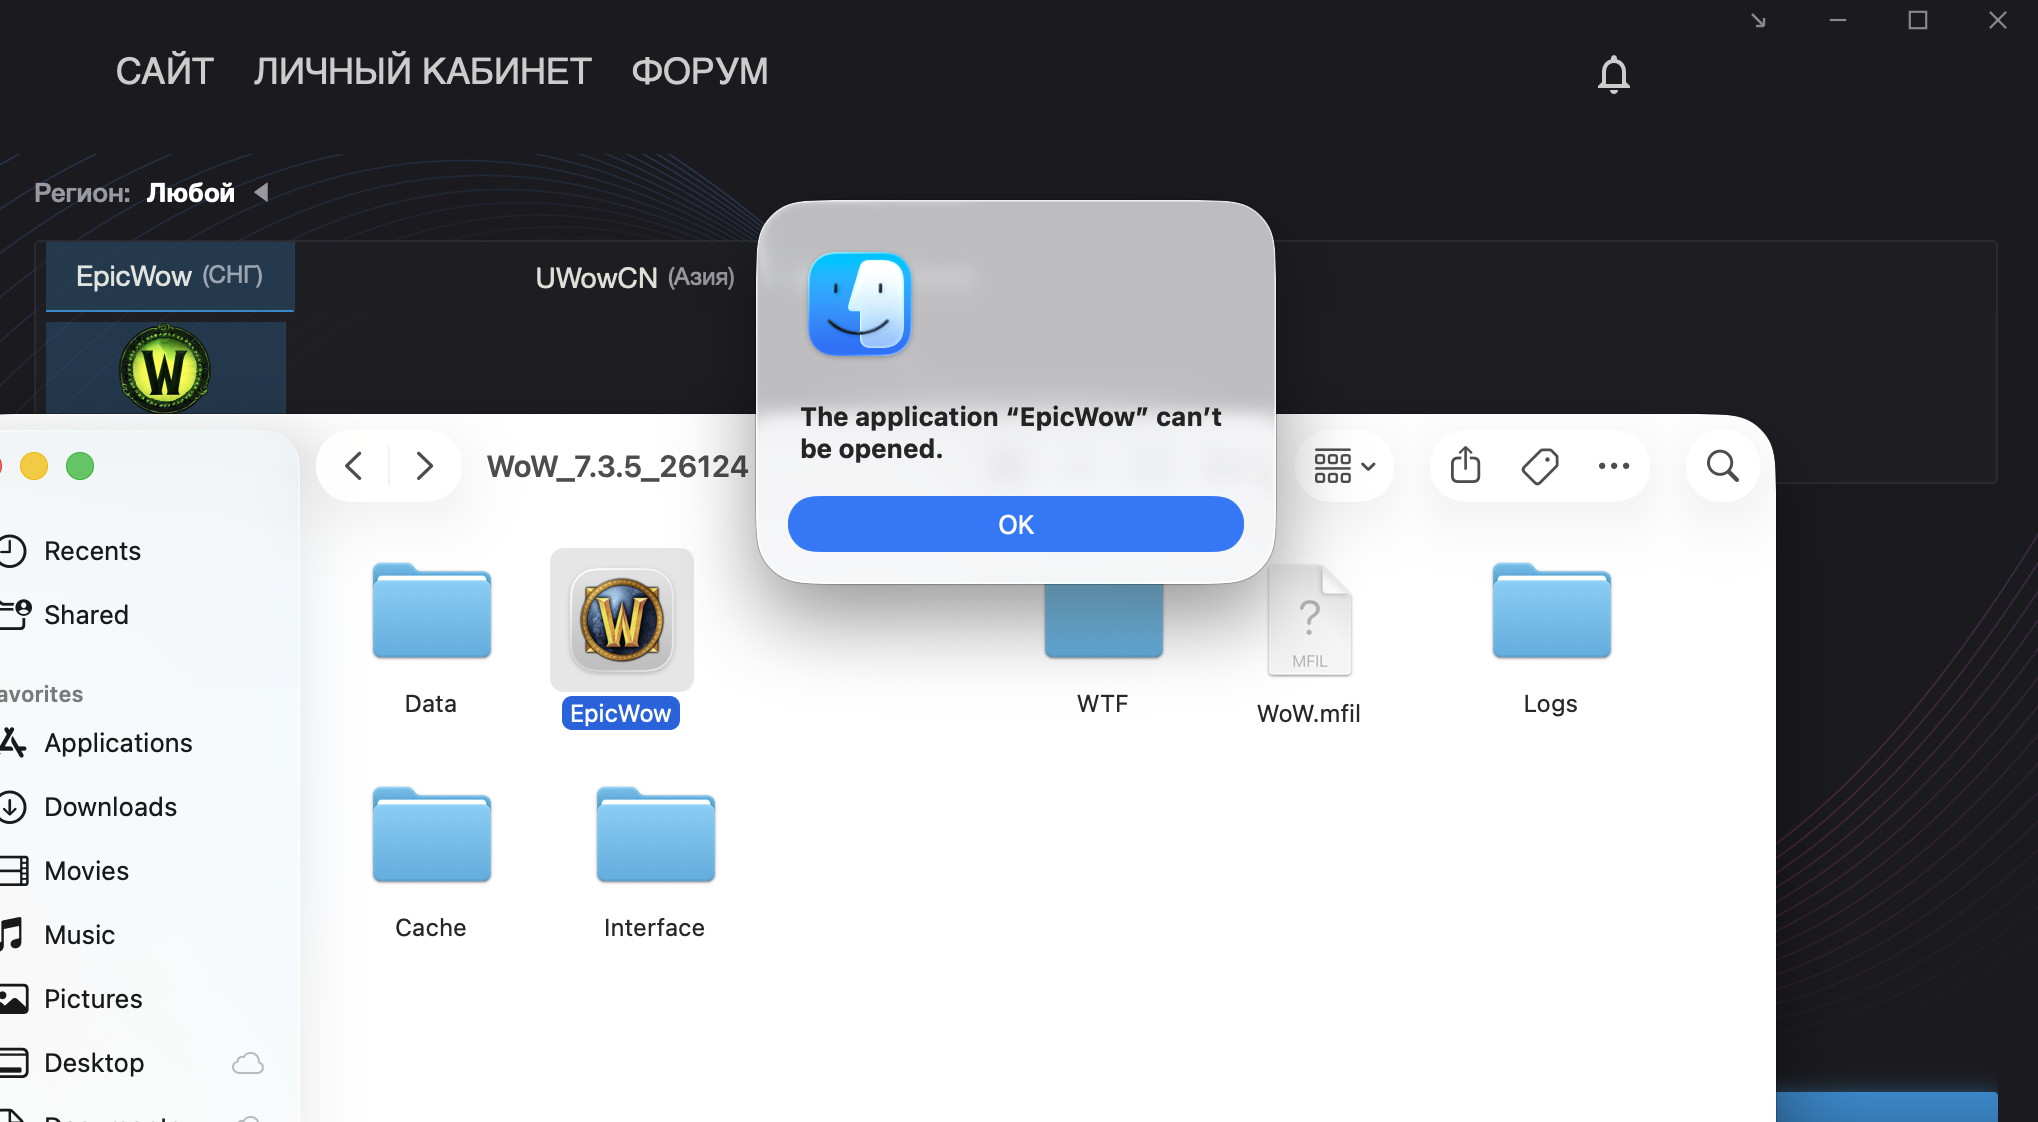Open Applications in the Finder sidebar
This screenshot has width=2038, height=1122.
click(x=118, y=743)
